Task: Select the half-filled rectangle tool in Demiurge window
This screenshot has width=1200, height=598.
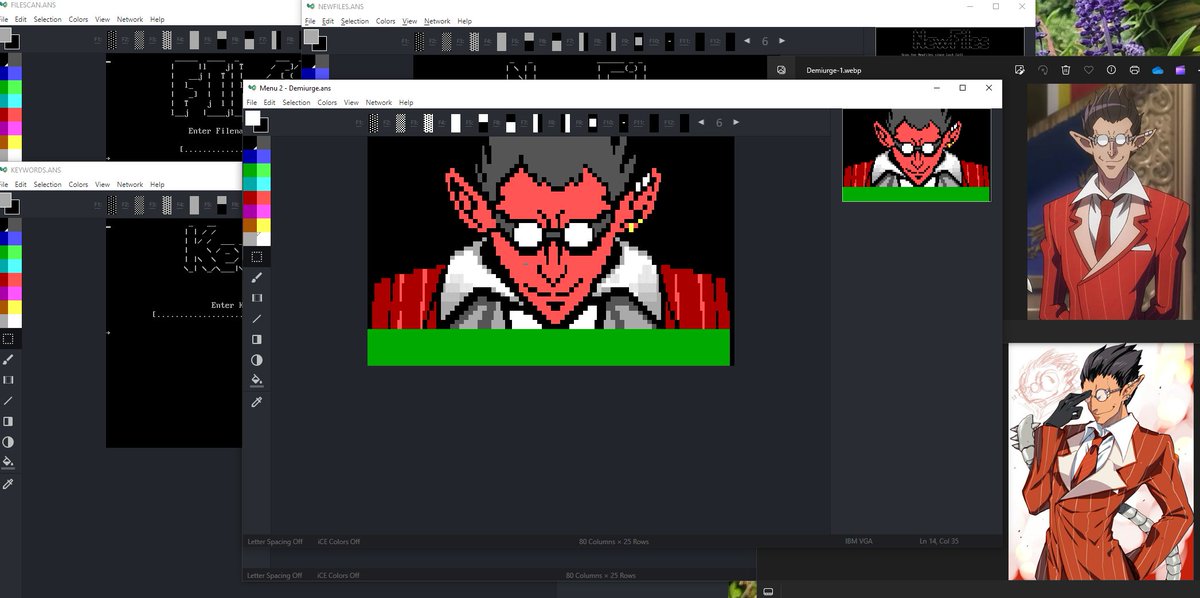Action: point(257,339)
